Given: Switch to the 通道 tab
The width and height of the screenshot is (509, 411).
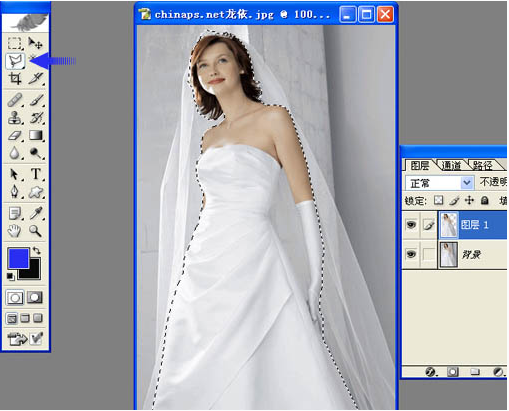Looking at the screenshot, I should [x=451, y=165].
